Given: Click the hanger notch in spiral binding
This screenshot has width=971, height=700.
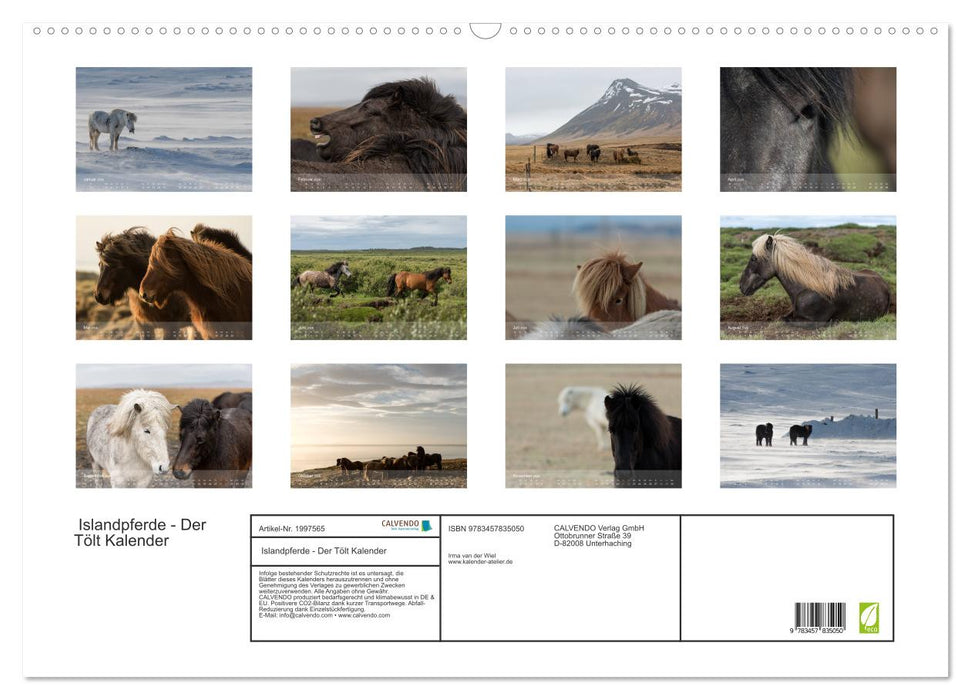Looking at the screenshot, I should [x=485, y=31].
